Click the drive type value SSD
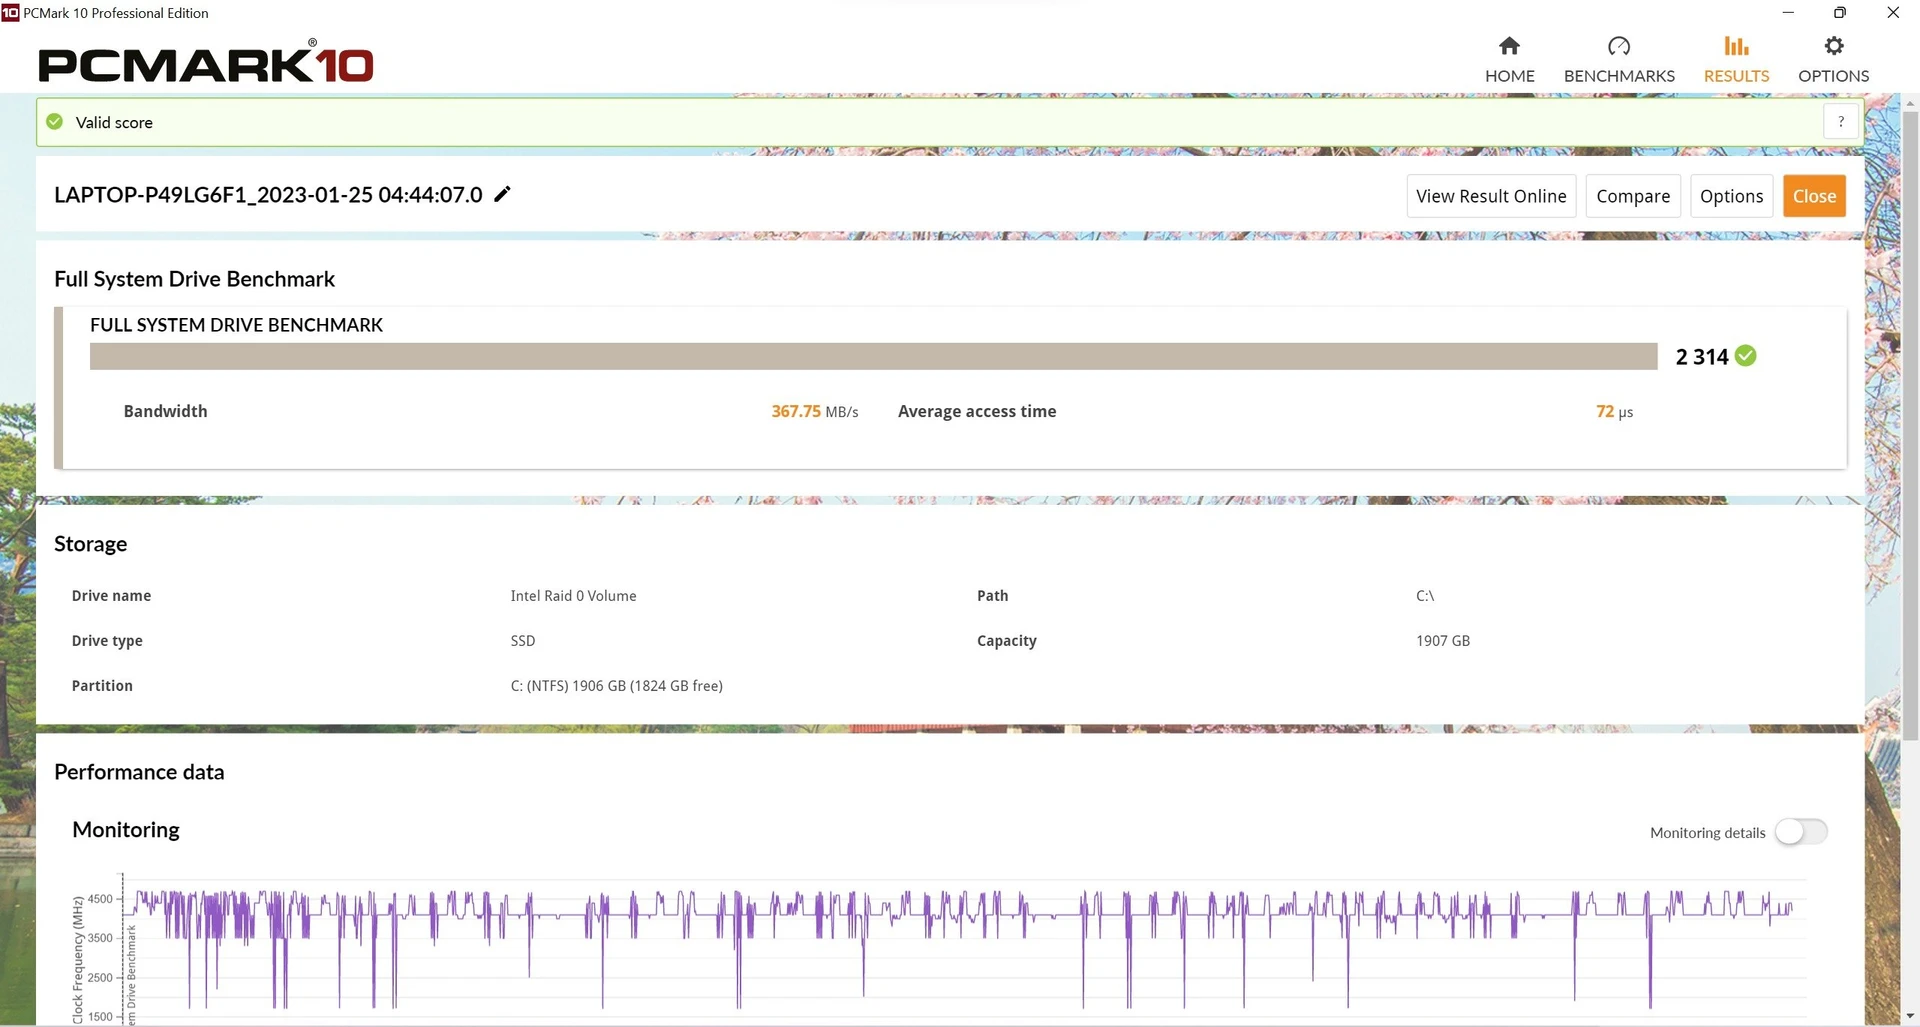 523,641
